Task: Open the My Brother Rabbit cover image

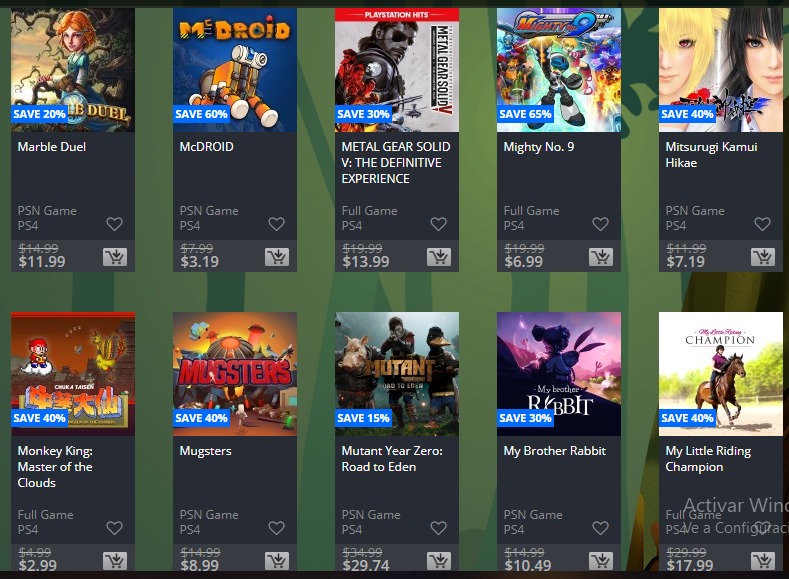Action: (x=559, y=374)
